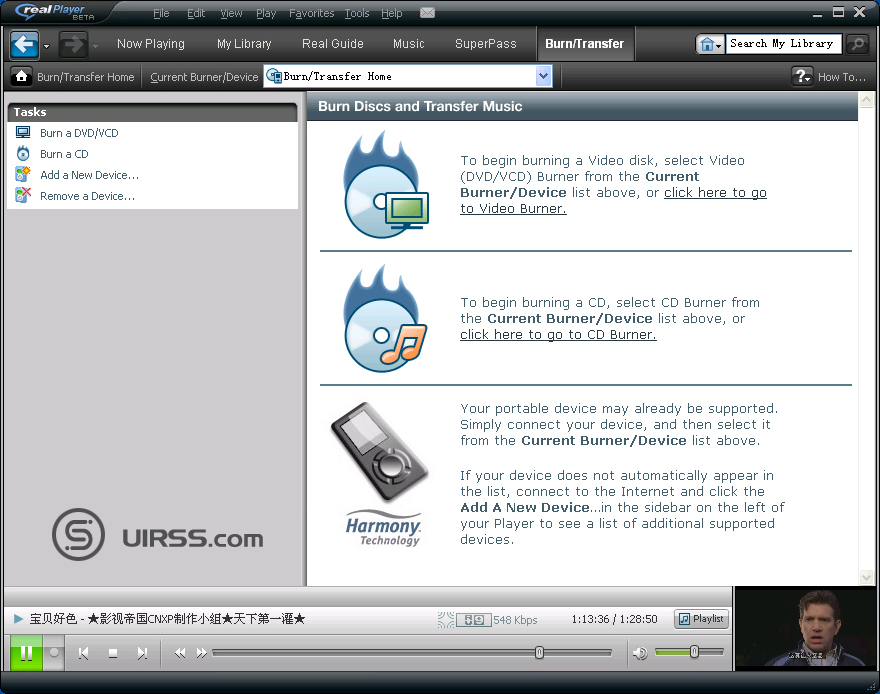
Task: Switch to the Now Playing tab
Action: coord(150,44)
